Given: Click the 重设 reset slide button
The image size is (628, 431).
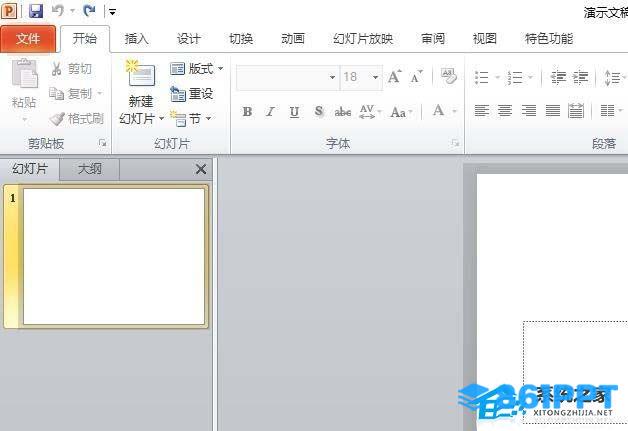Looking at the screenshot, I should point(191,94).
